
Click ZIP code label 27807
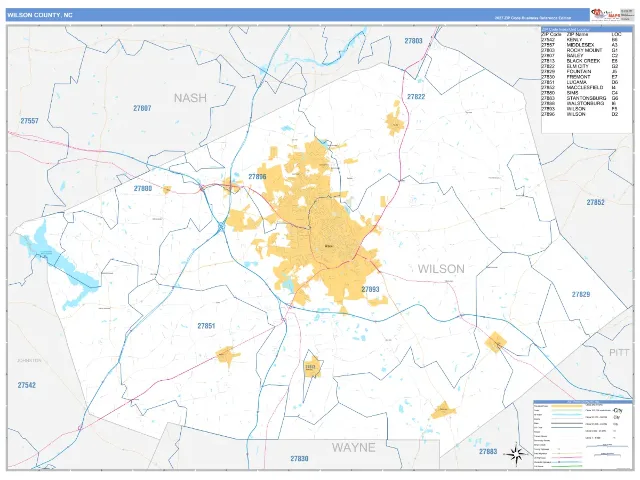pos(142,108)
